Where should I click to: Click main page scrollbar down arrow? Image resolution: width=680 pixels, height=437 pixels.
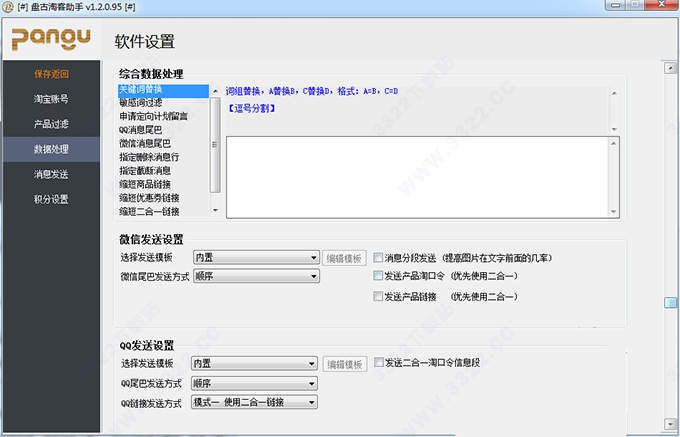coord(670,424)
